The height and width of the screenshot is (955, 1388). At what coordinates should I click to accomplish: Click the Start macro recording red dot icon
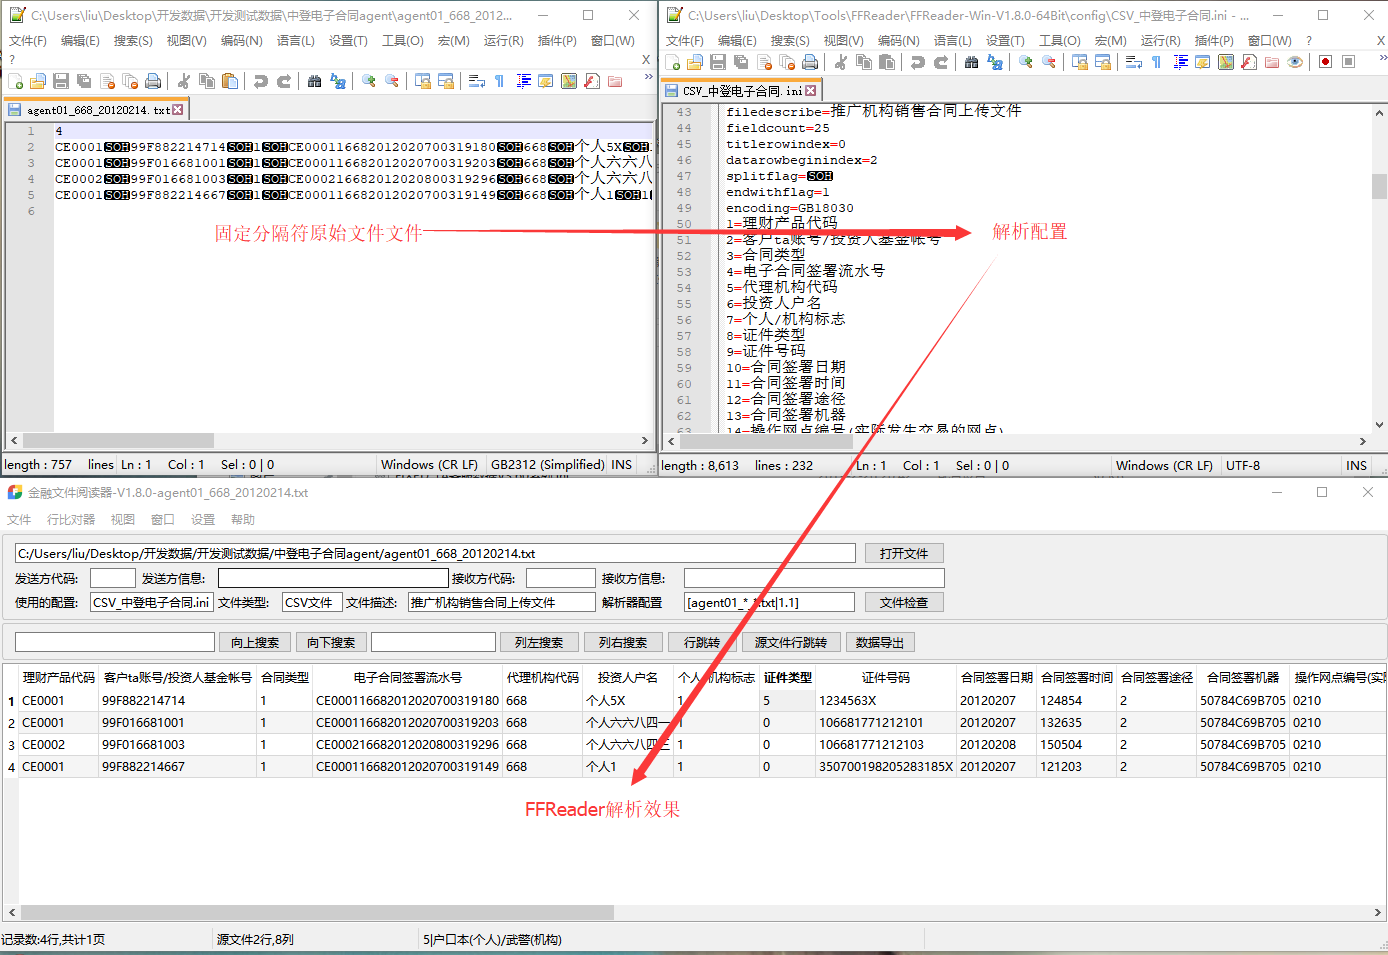[1326, 62]
